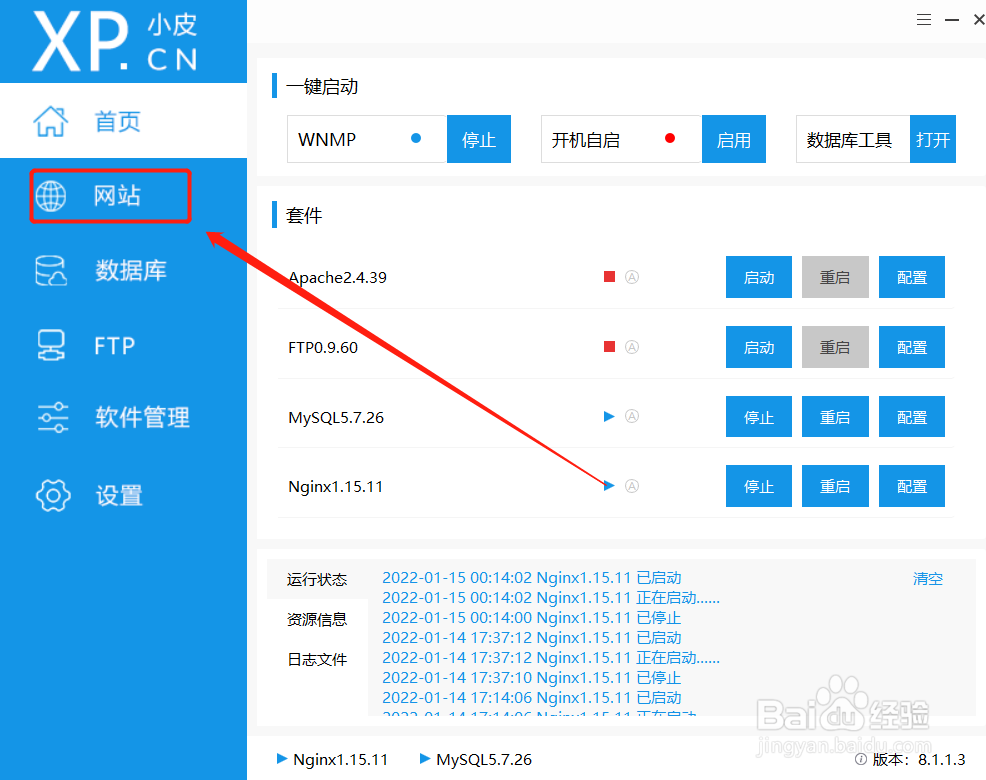
Task: Open the 软件管理 sliders icon in sidebar
Action: pos(53,417)
